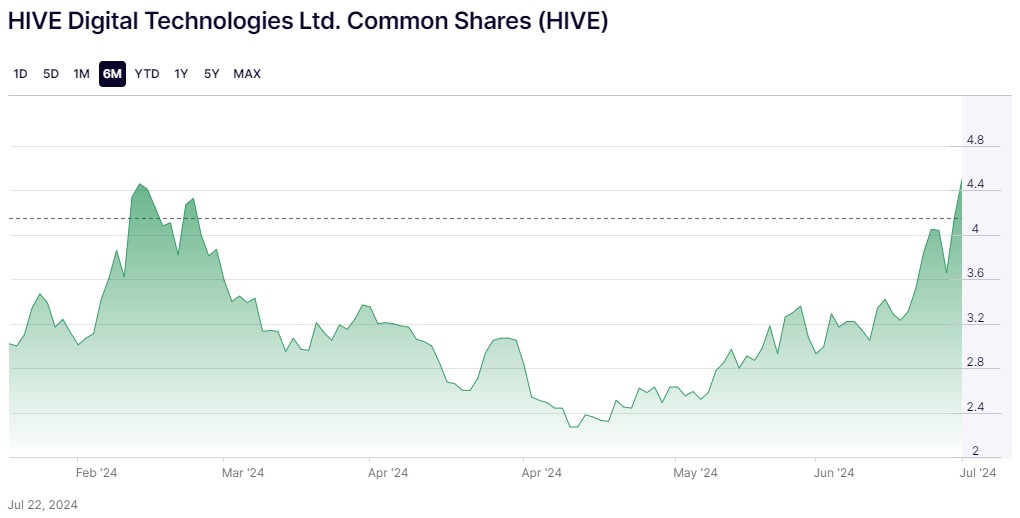Click the 3.2 price axis label

[975, 319]
